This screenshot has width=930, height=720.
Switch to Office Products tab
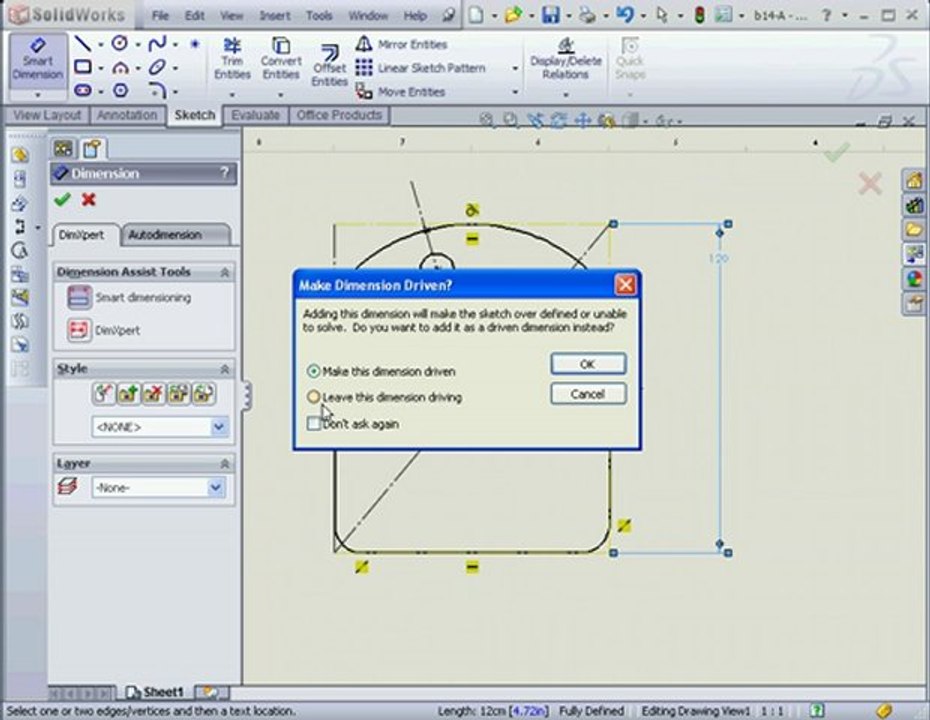coord(339,115)
